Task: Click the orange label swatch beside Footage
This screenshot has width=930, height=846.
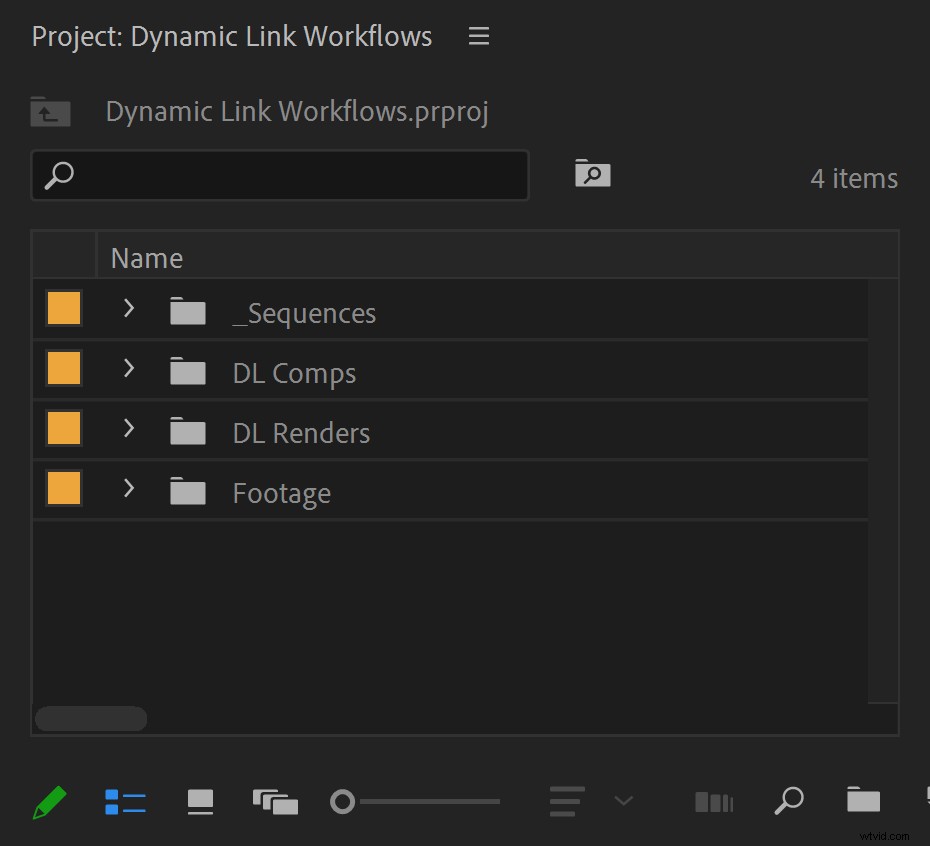Action: (63, 489)
